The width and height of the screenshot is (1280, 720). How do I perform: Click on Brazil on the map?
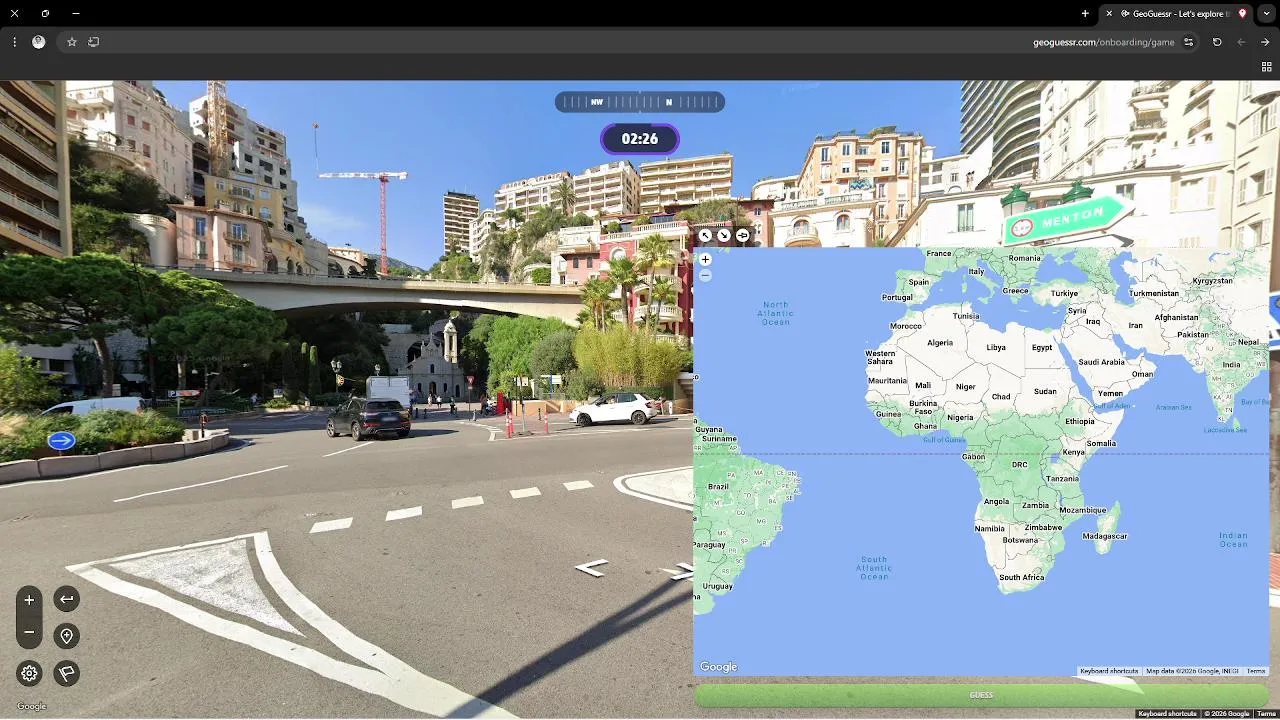[718, 486]
